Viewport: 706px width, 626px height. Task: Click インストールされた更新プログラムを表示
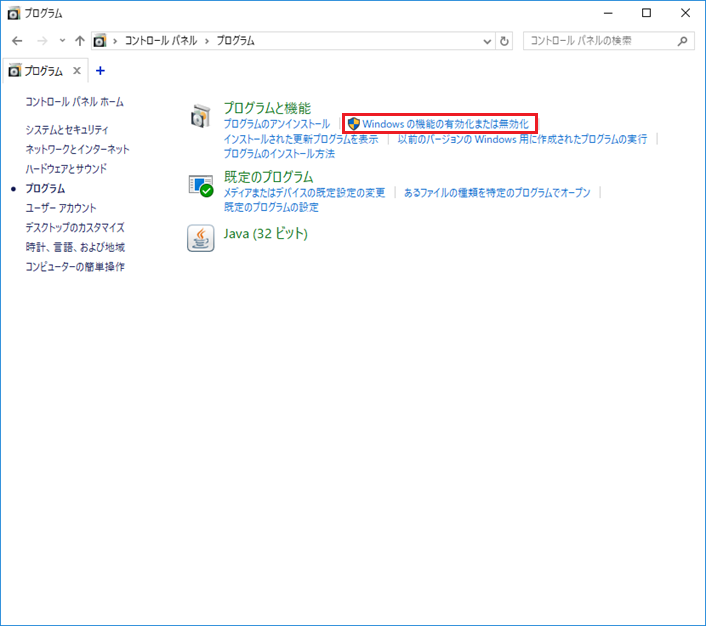click(x=301, y=139)
